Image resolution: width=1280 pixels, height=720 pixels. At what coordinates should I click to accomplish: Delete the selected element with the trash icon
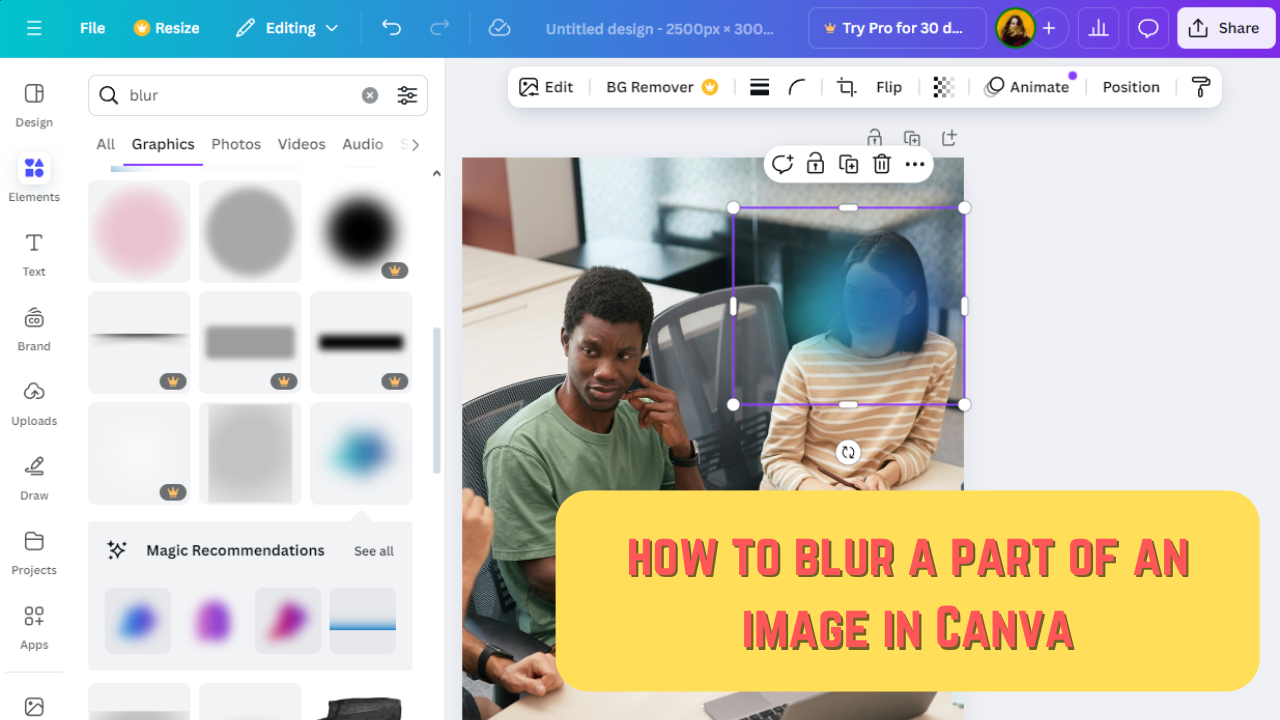click(881, 163)
